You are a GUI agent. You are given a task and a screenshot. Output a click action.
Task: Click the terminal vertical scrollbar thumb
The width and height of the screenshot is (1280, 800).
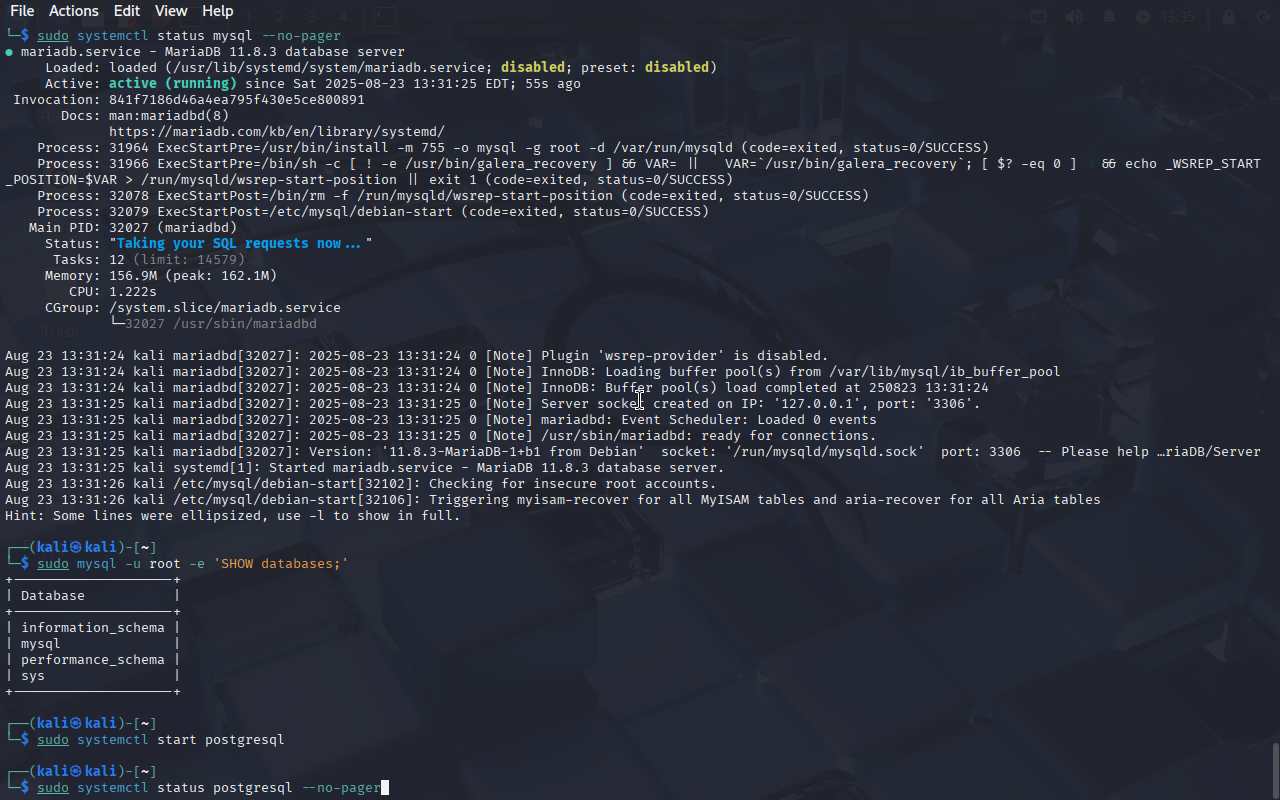[1275, 770]
